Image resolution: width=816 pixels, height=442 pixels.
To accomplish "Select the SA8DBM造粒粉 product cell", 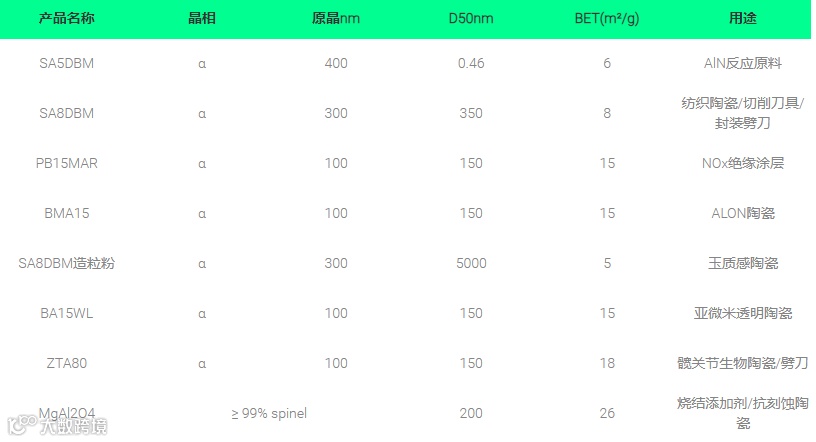I will click(x=67, y=263).
